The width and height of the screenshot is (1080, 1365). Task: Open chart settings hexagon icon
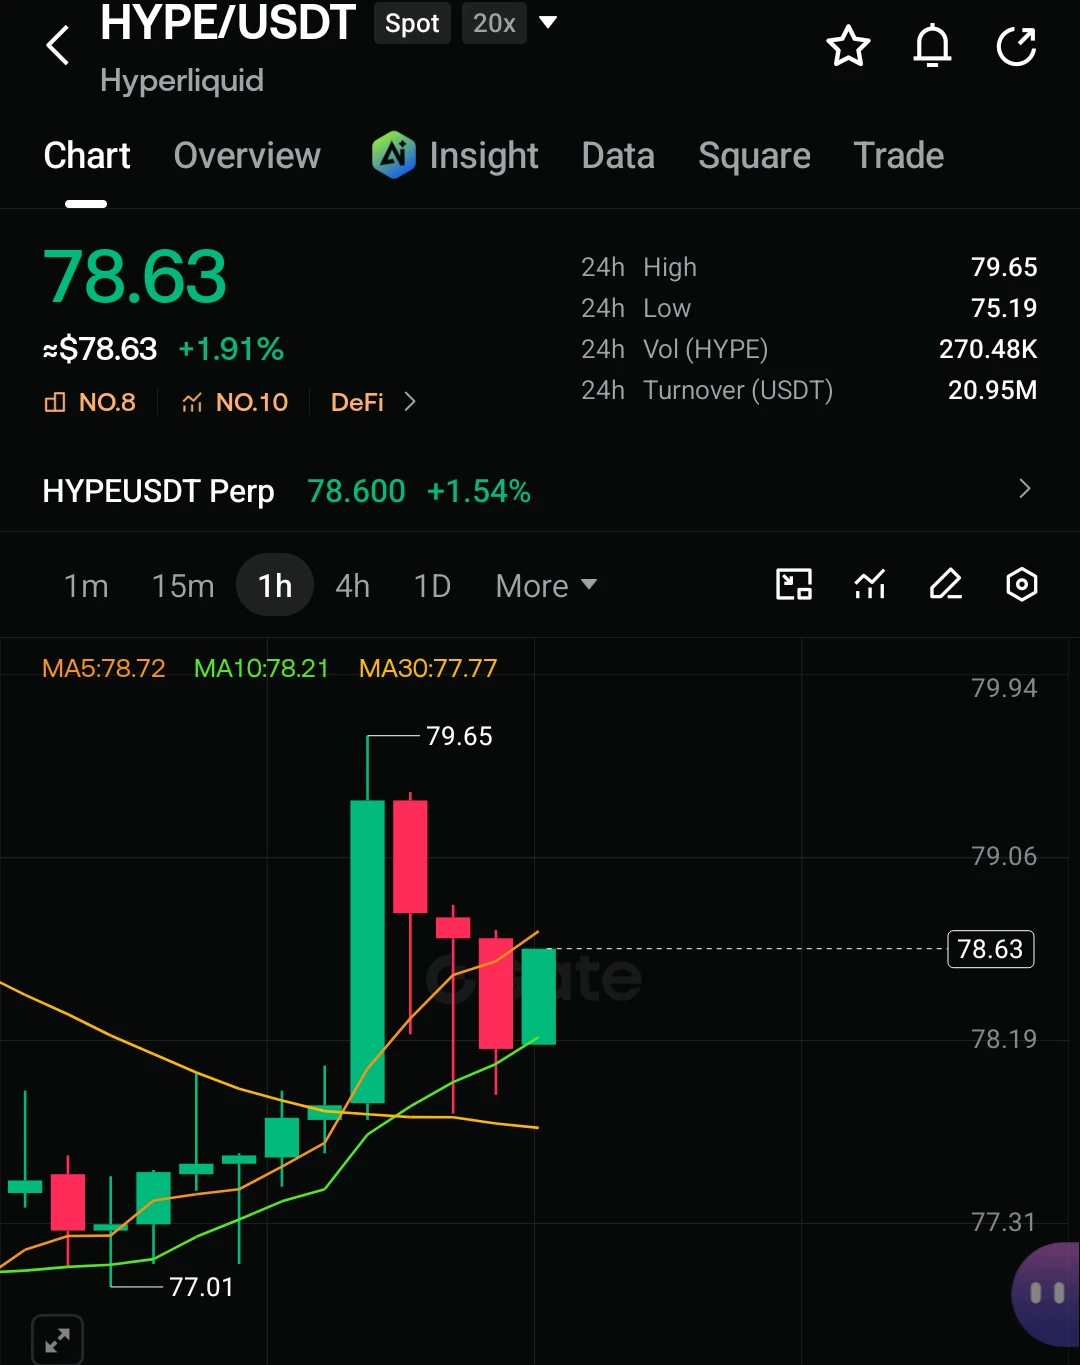[1021, 584]
